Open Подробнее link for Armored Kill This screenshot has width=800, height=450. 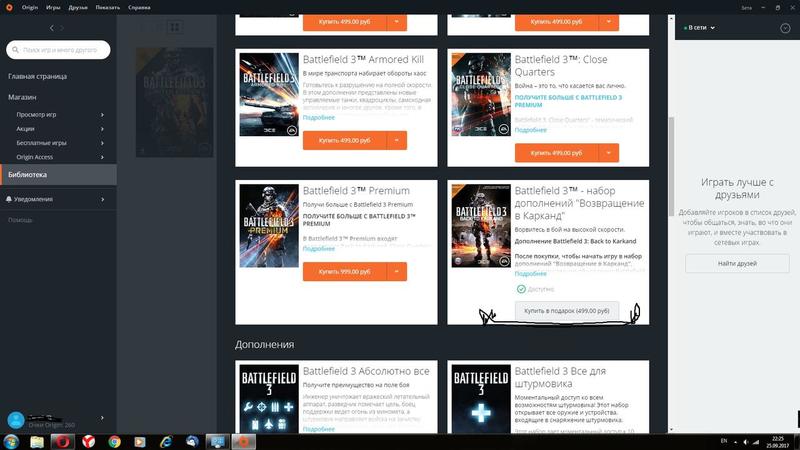tap(319, 117)
